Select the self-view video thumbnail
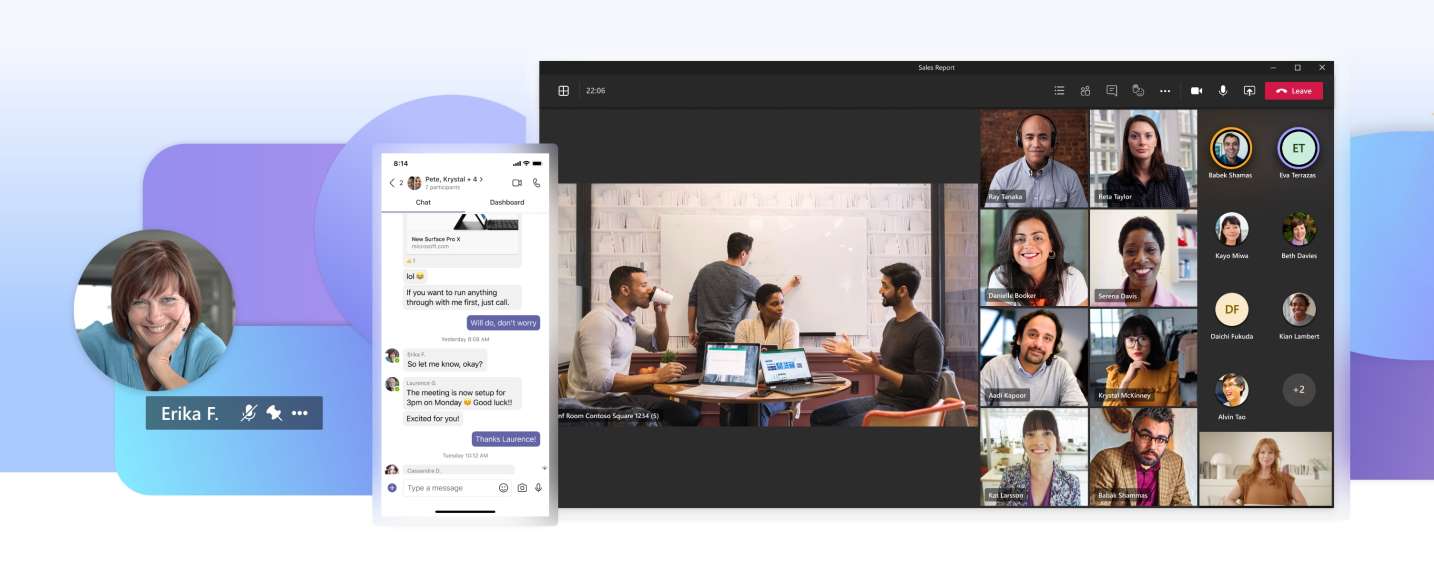 click(1265, 469)
